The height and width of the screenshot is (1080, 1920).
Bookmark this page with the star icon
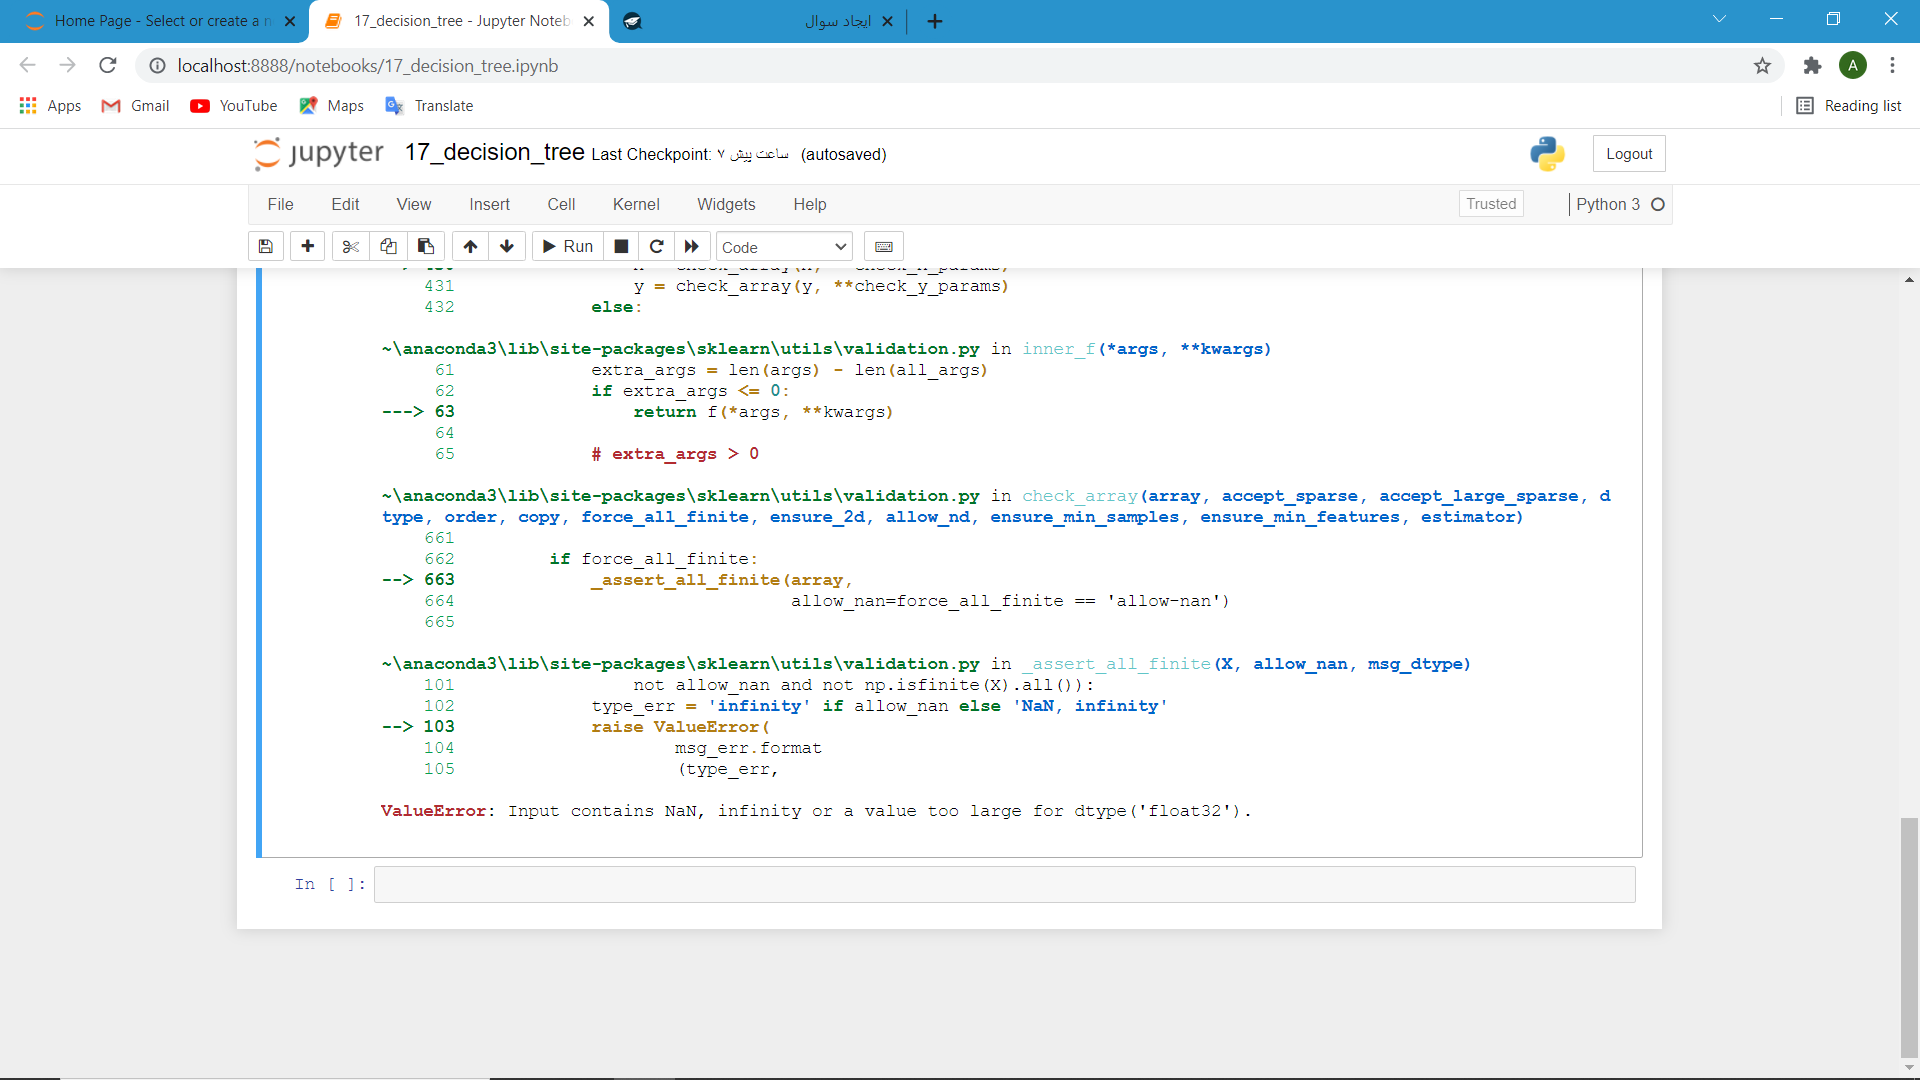click(x=1762, y=66)
